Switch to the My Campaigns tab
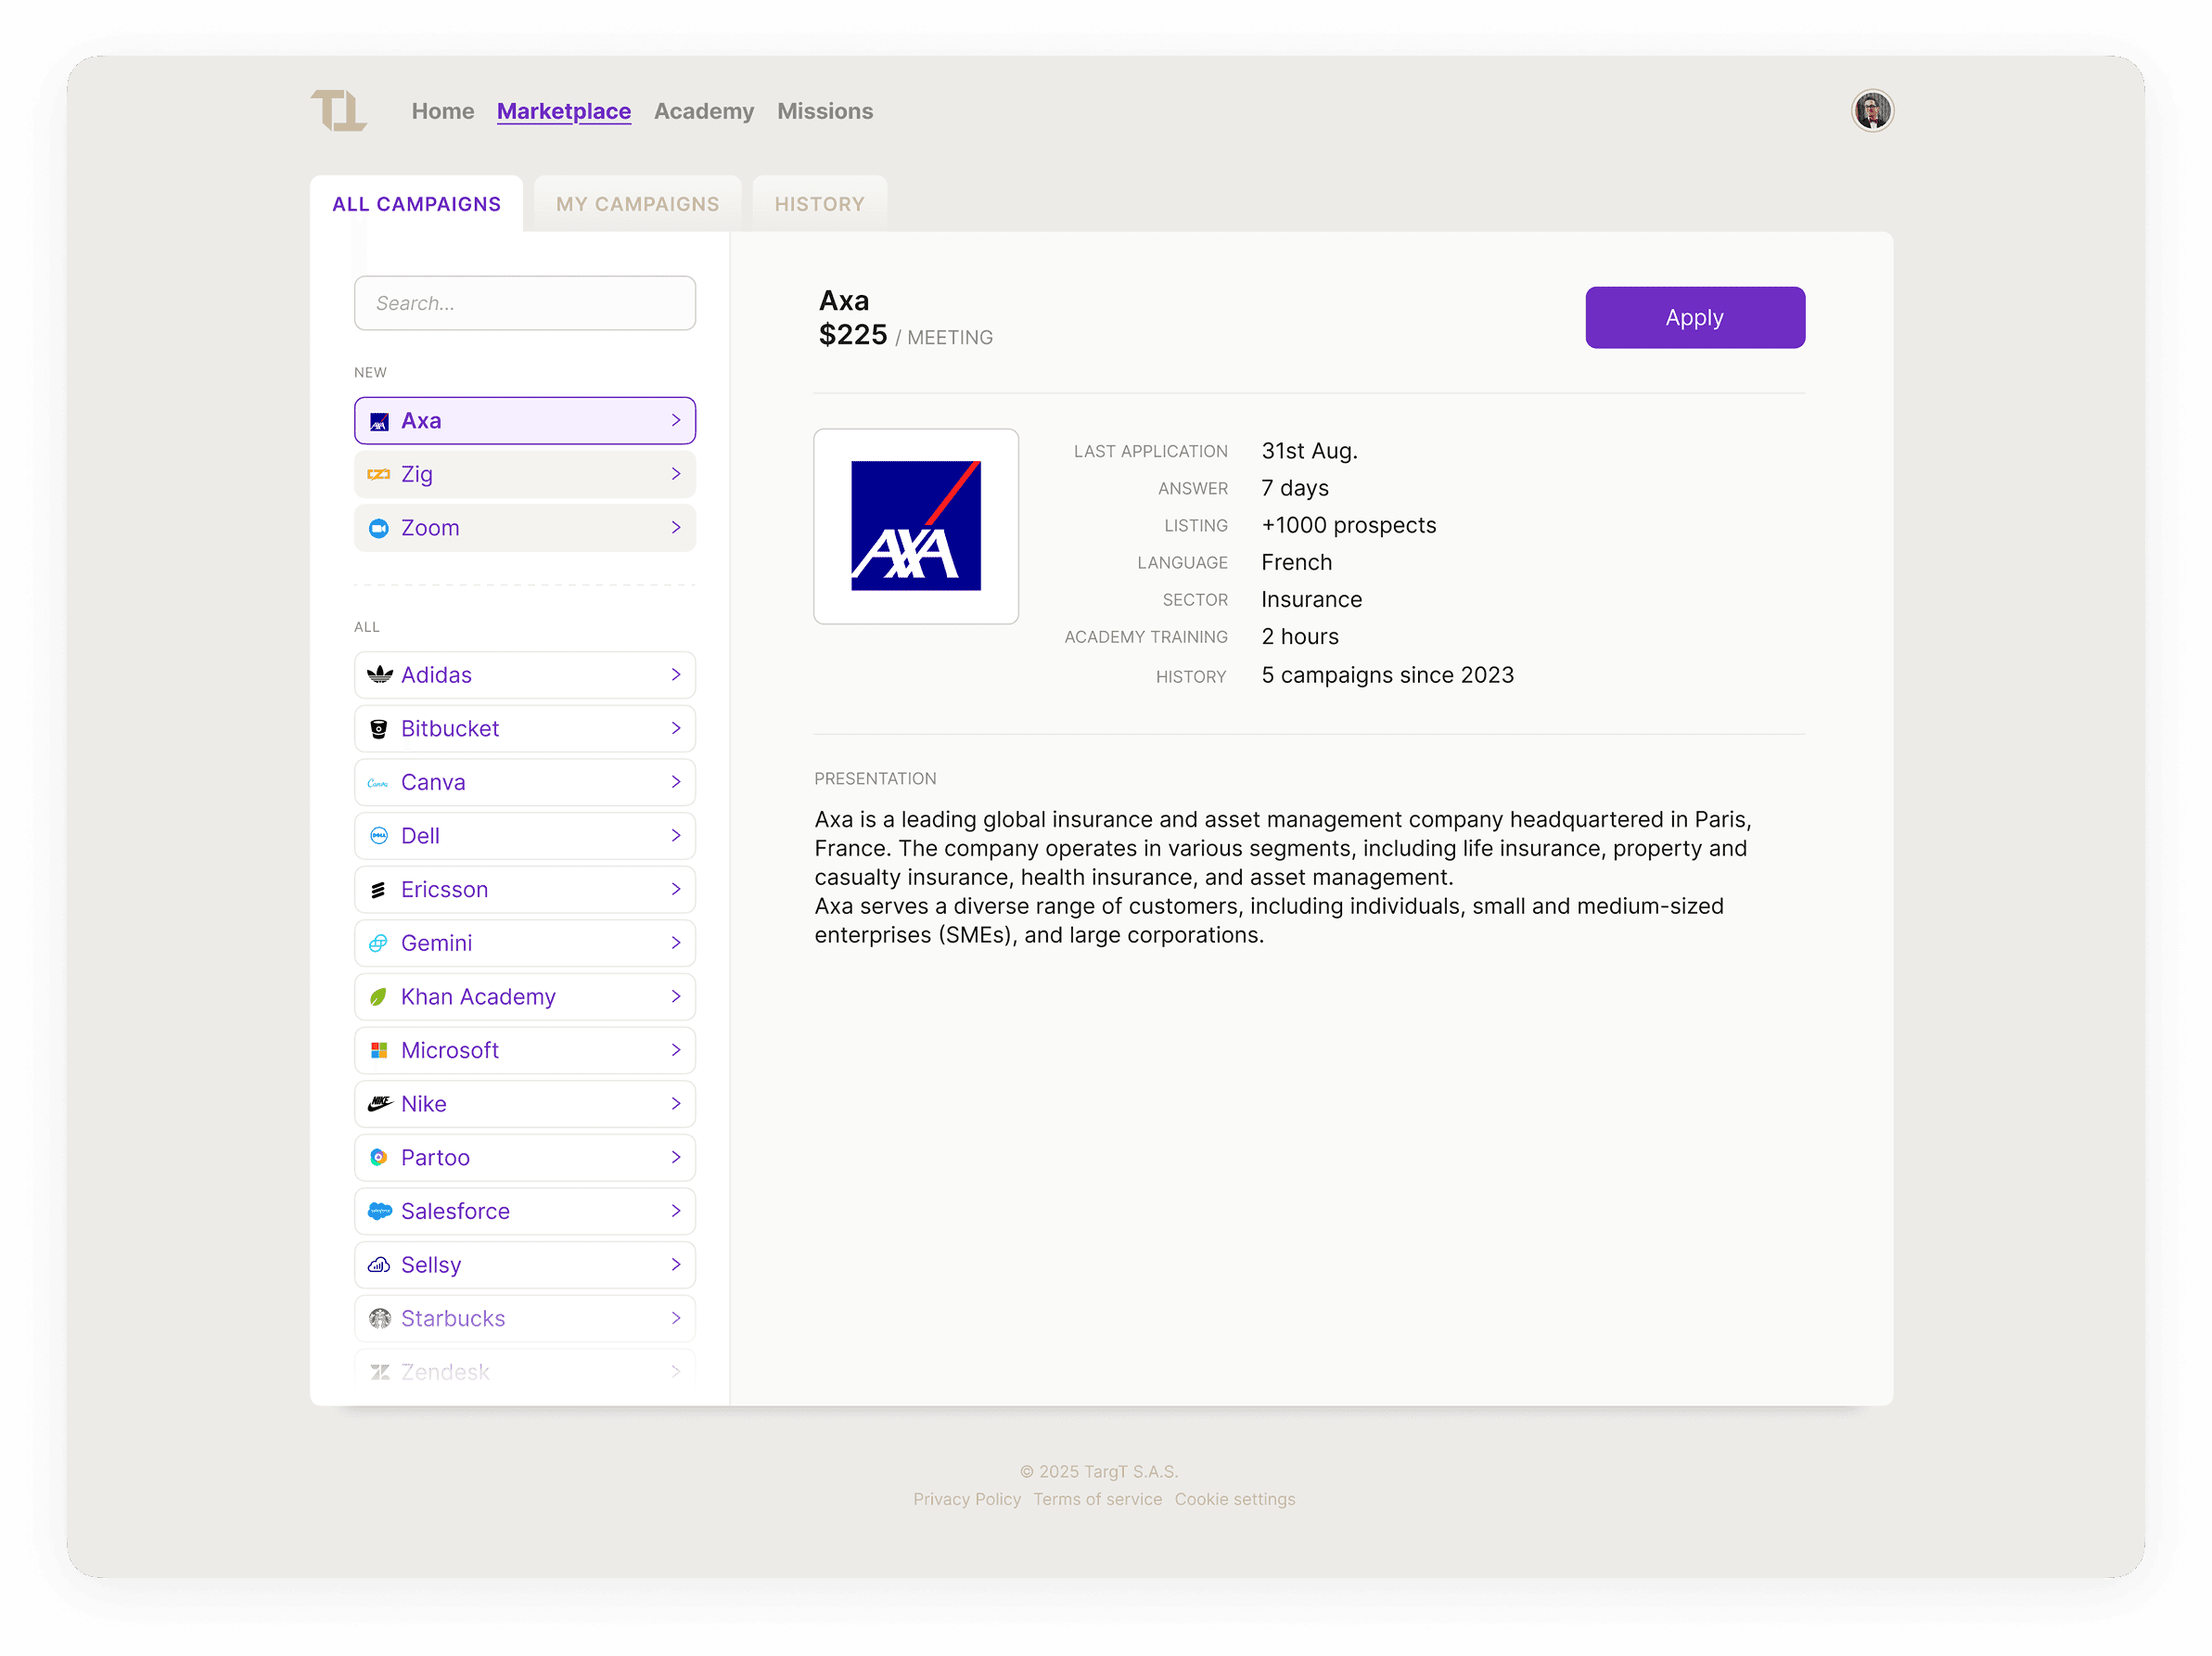 637,204
